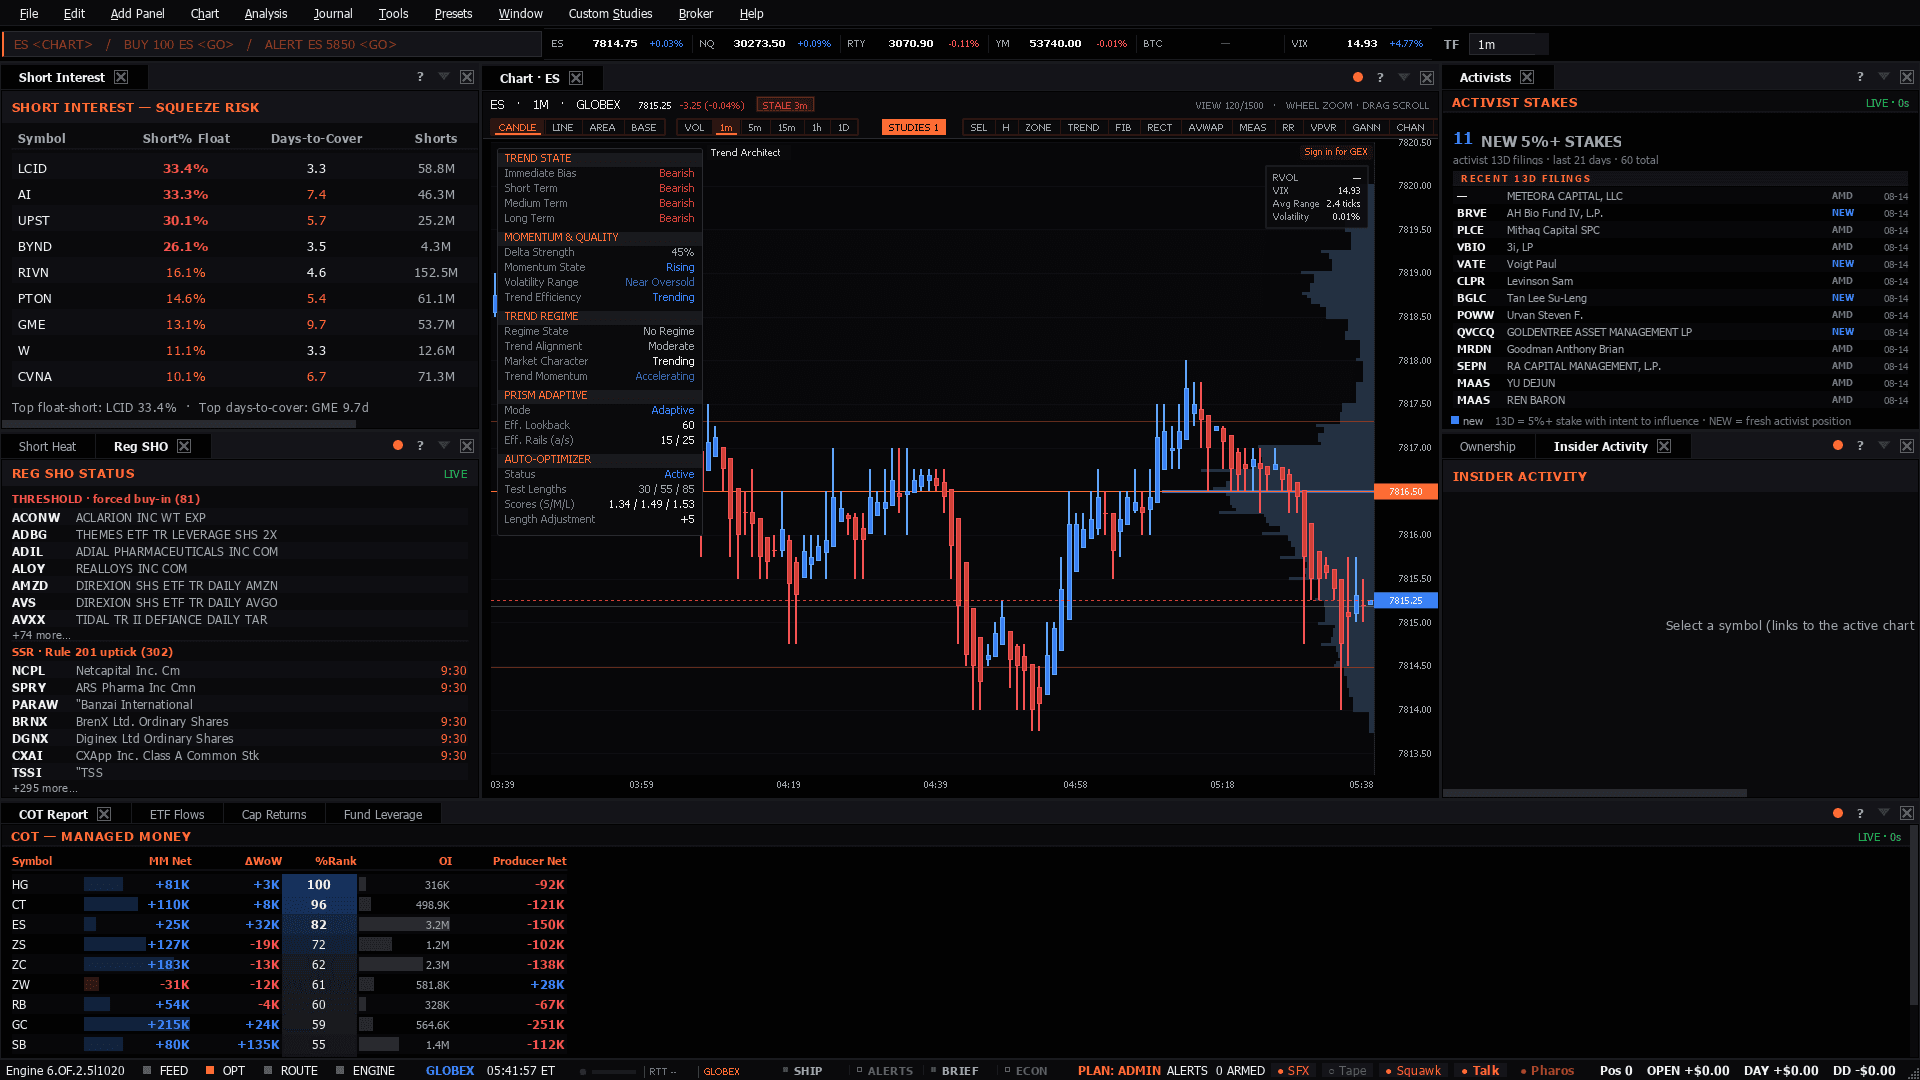Click the Sign in for GEX link

1335,152
